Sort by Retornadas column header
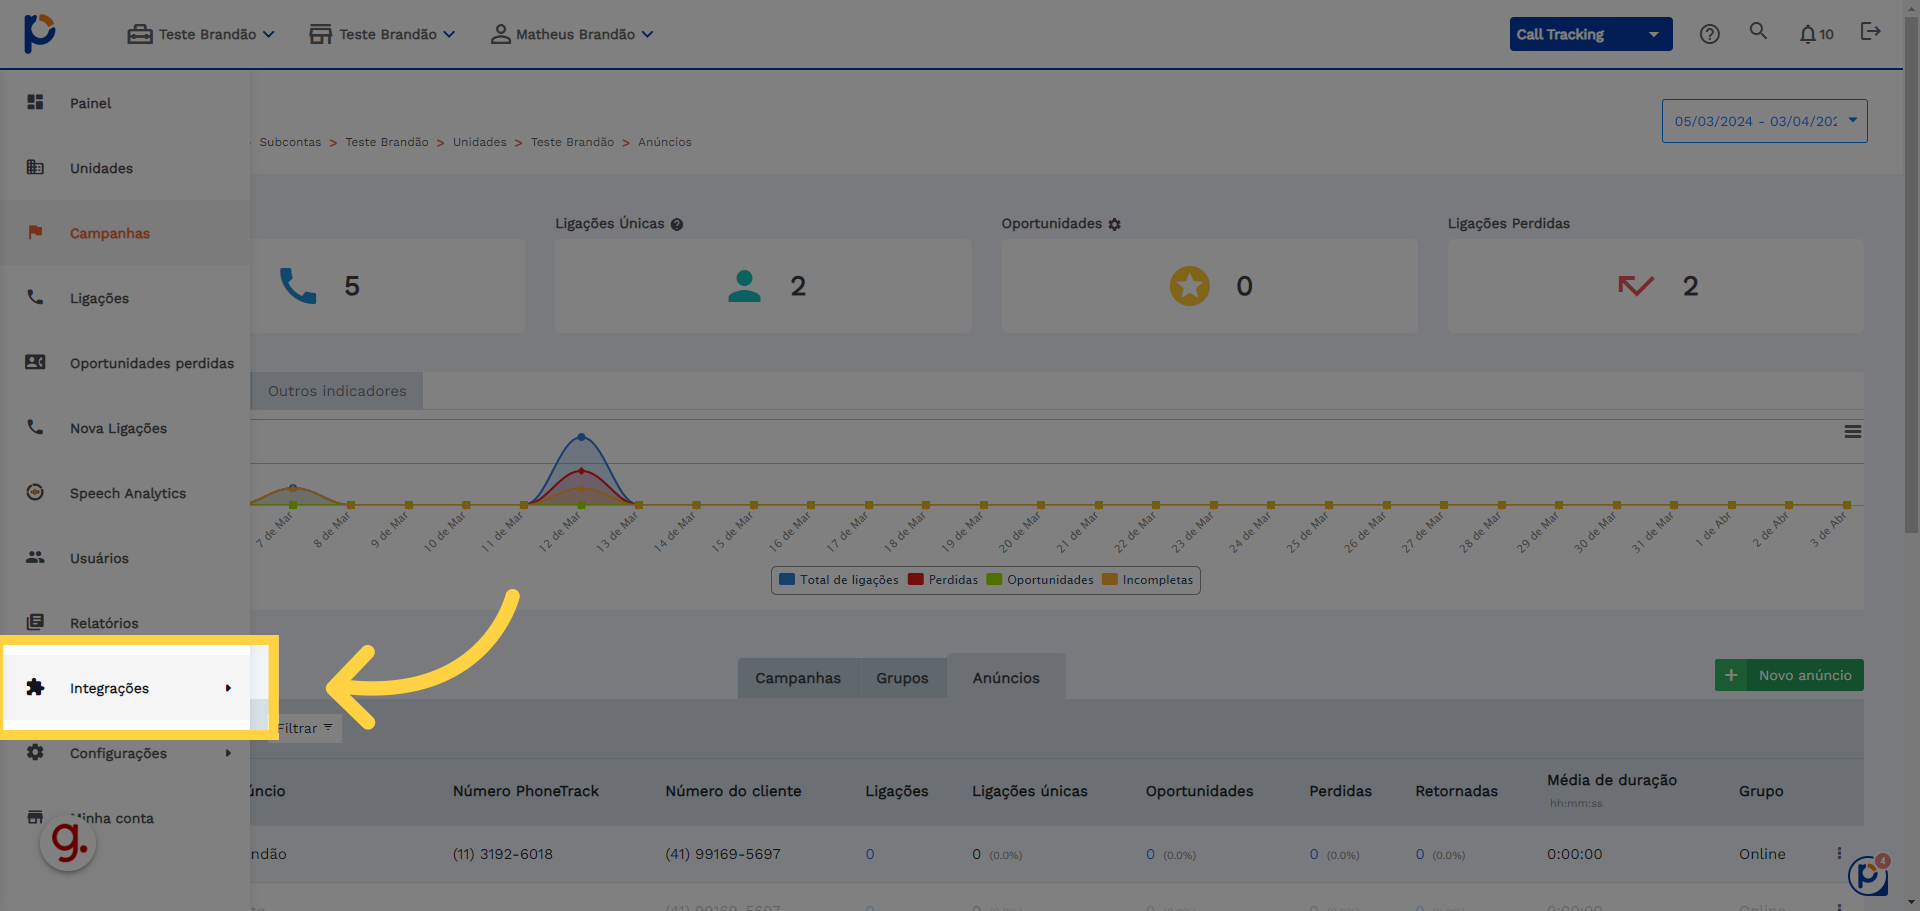Screen dimensions: 1920x911 pyautogui.click(x=1457, y=791)
